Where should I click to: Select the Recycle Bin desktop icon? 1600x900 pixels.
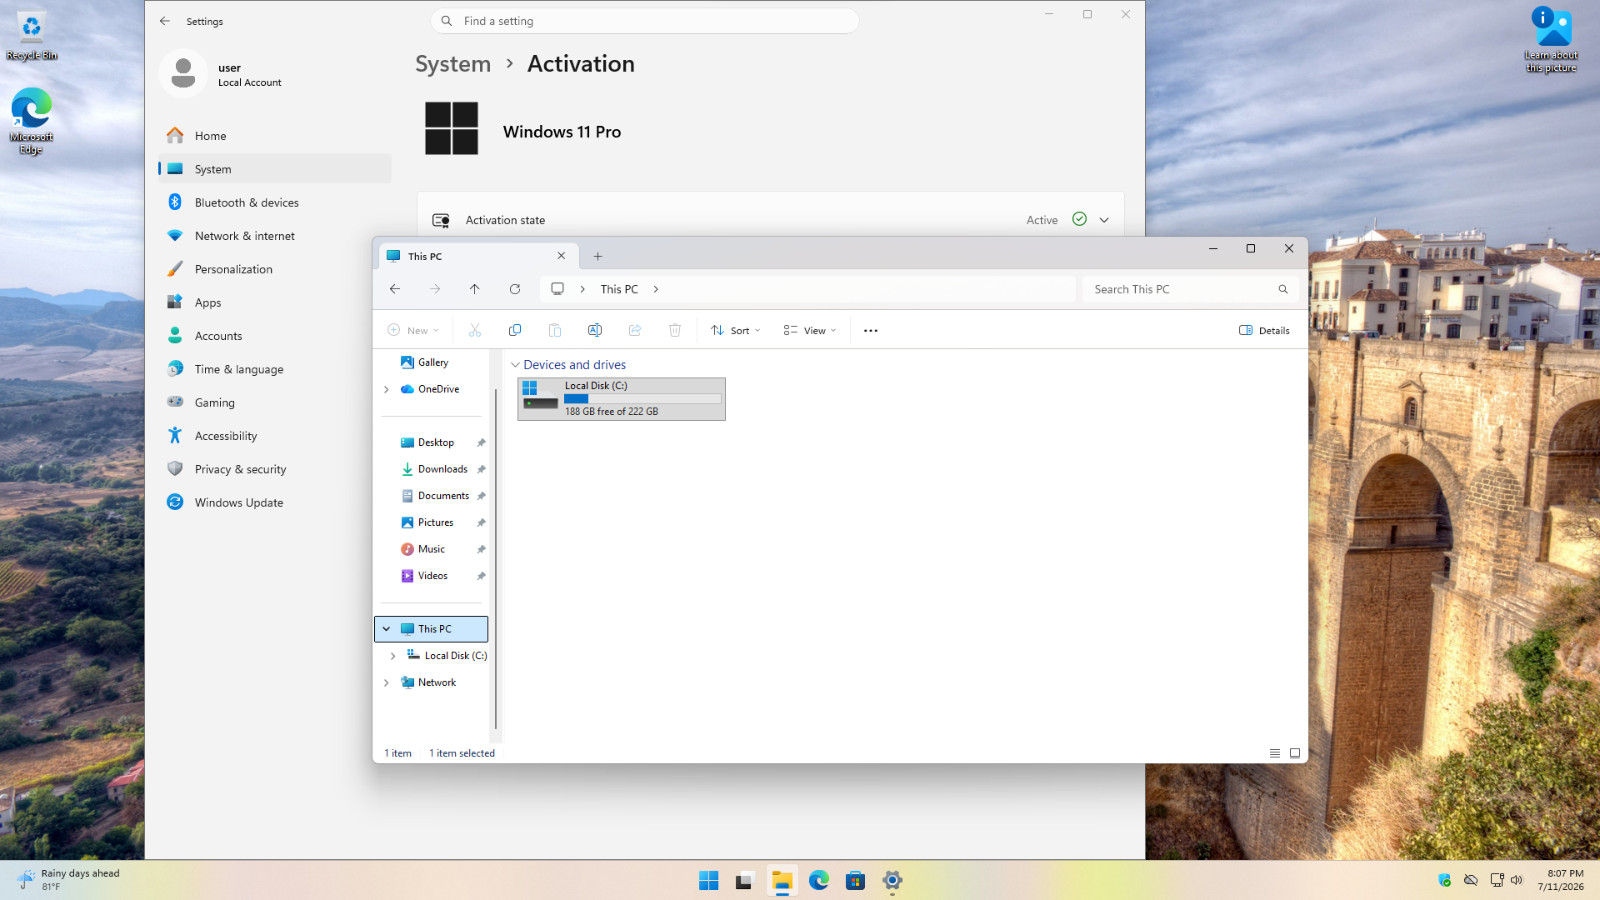(32, 35)
